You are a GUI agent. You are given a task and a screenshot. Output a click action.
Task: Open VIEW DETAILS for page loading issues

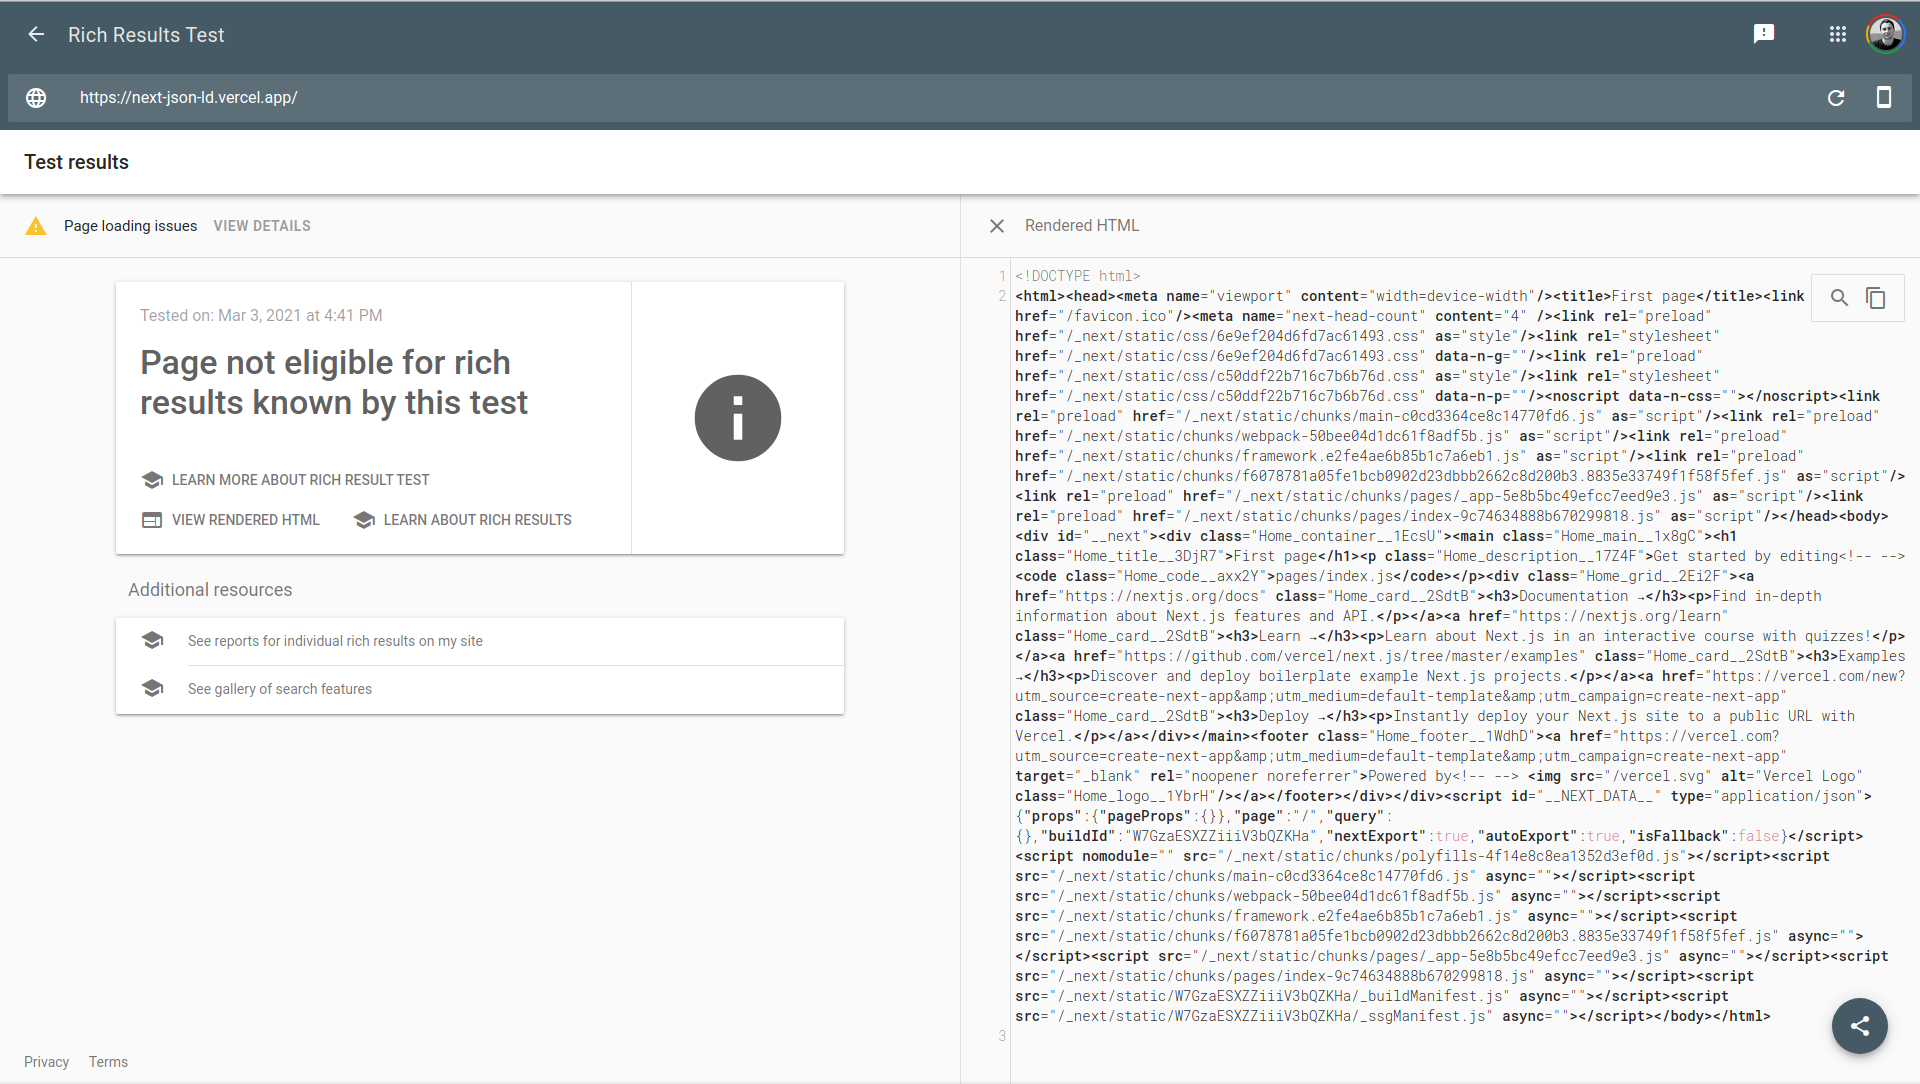point(262,226)
